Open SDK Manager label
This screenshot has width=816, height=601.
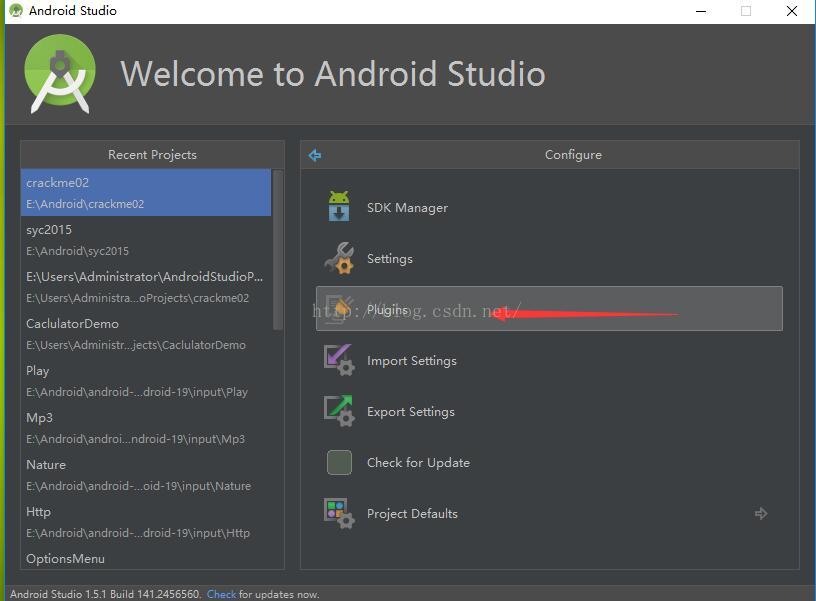click(x=407, y=208)
